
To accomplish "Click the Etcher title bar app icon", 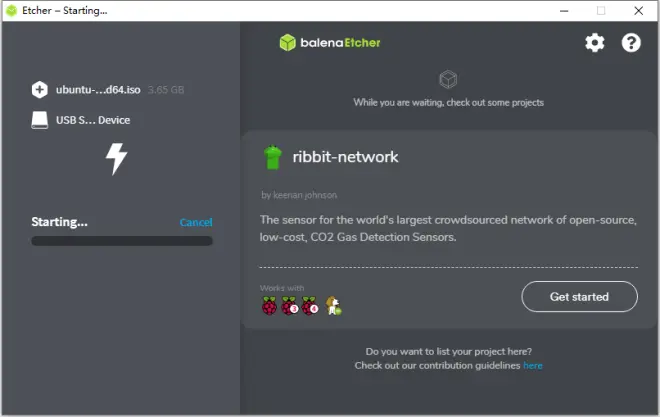I will click(x=11, y=11).
